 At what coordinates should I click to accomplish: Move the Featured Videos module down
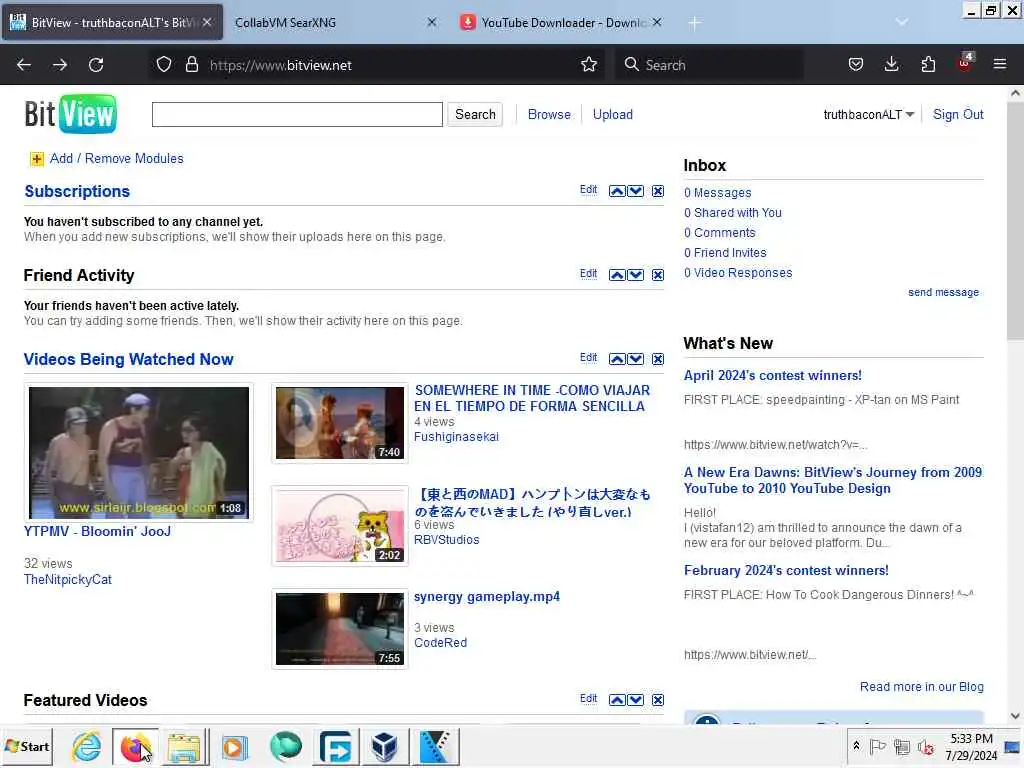click(635, 700)
